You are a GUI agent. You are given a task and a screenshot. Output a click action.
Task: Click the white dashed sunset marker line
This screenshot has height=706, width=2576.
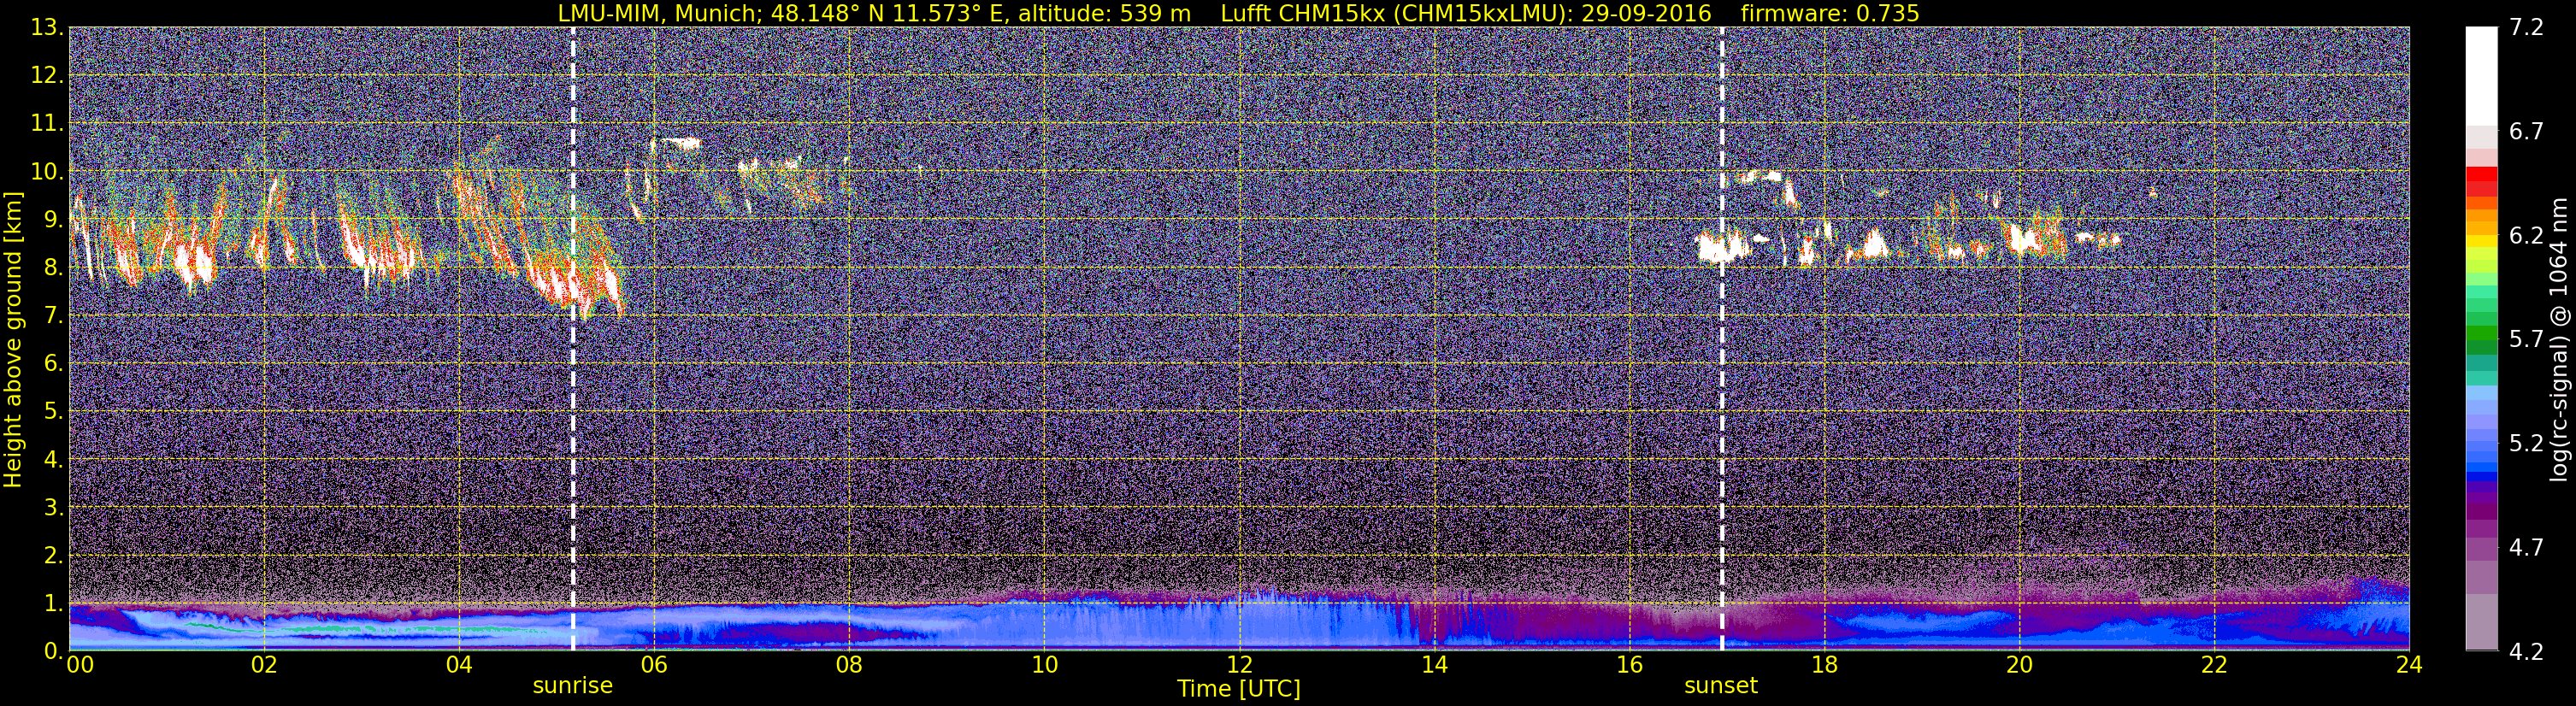tap(1722, 338)
